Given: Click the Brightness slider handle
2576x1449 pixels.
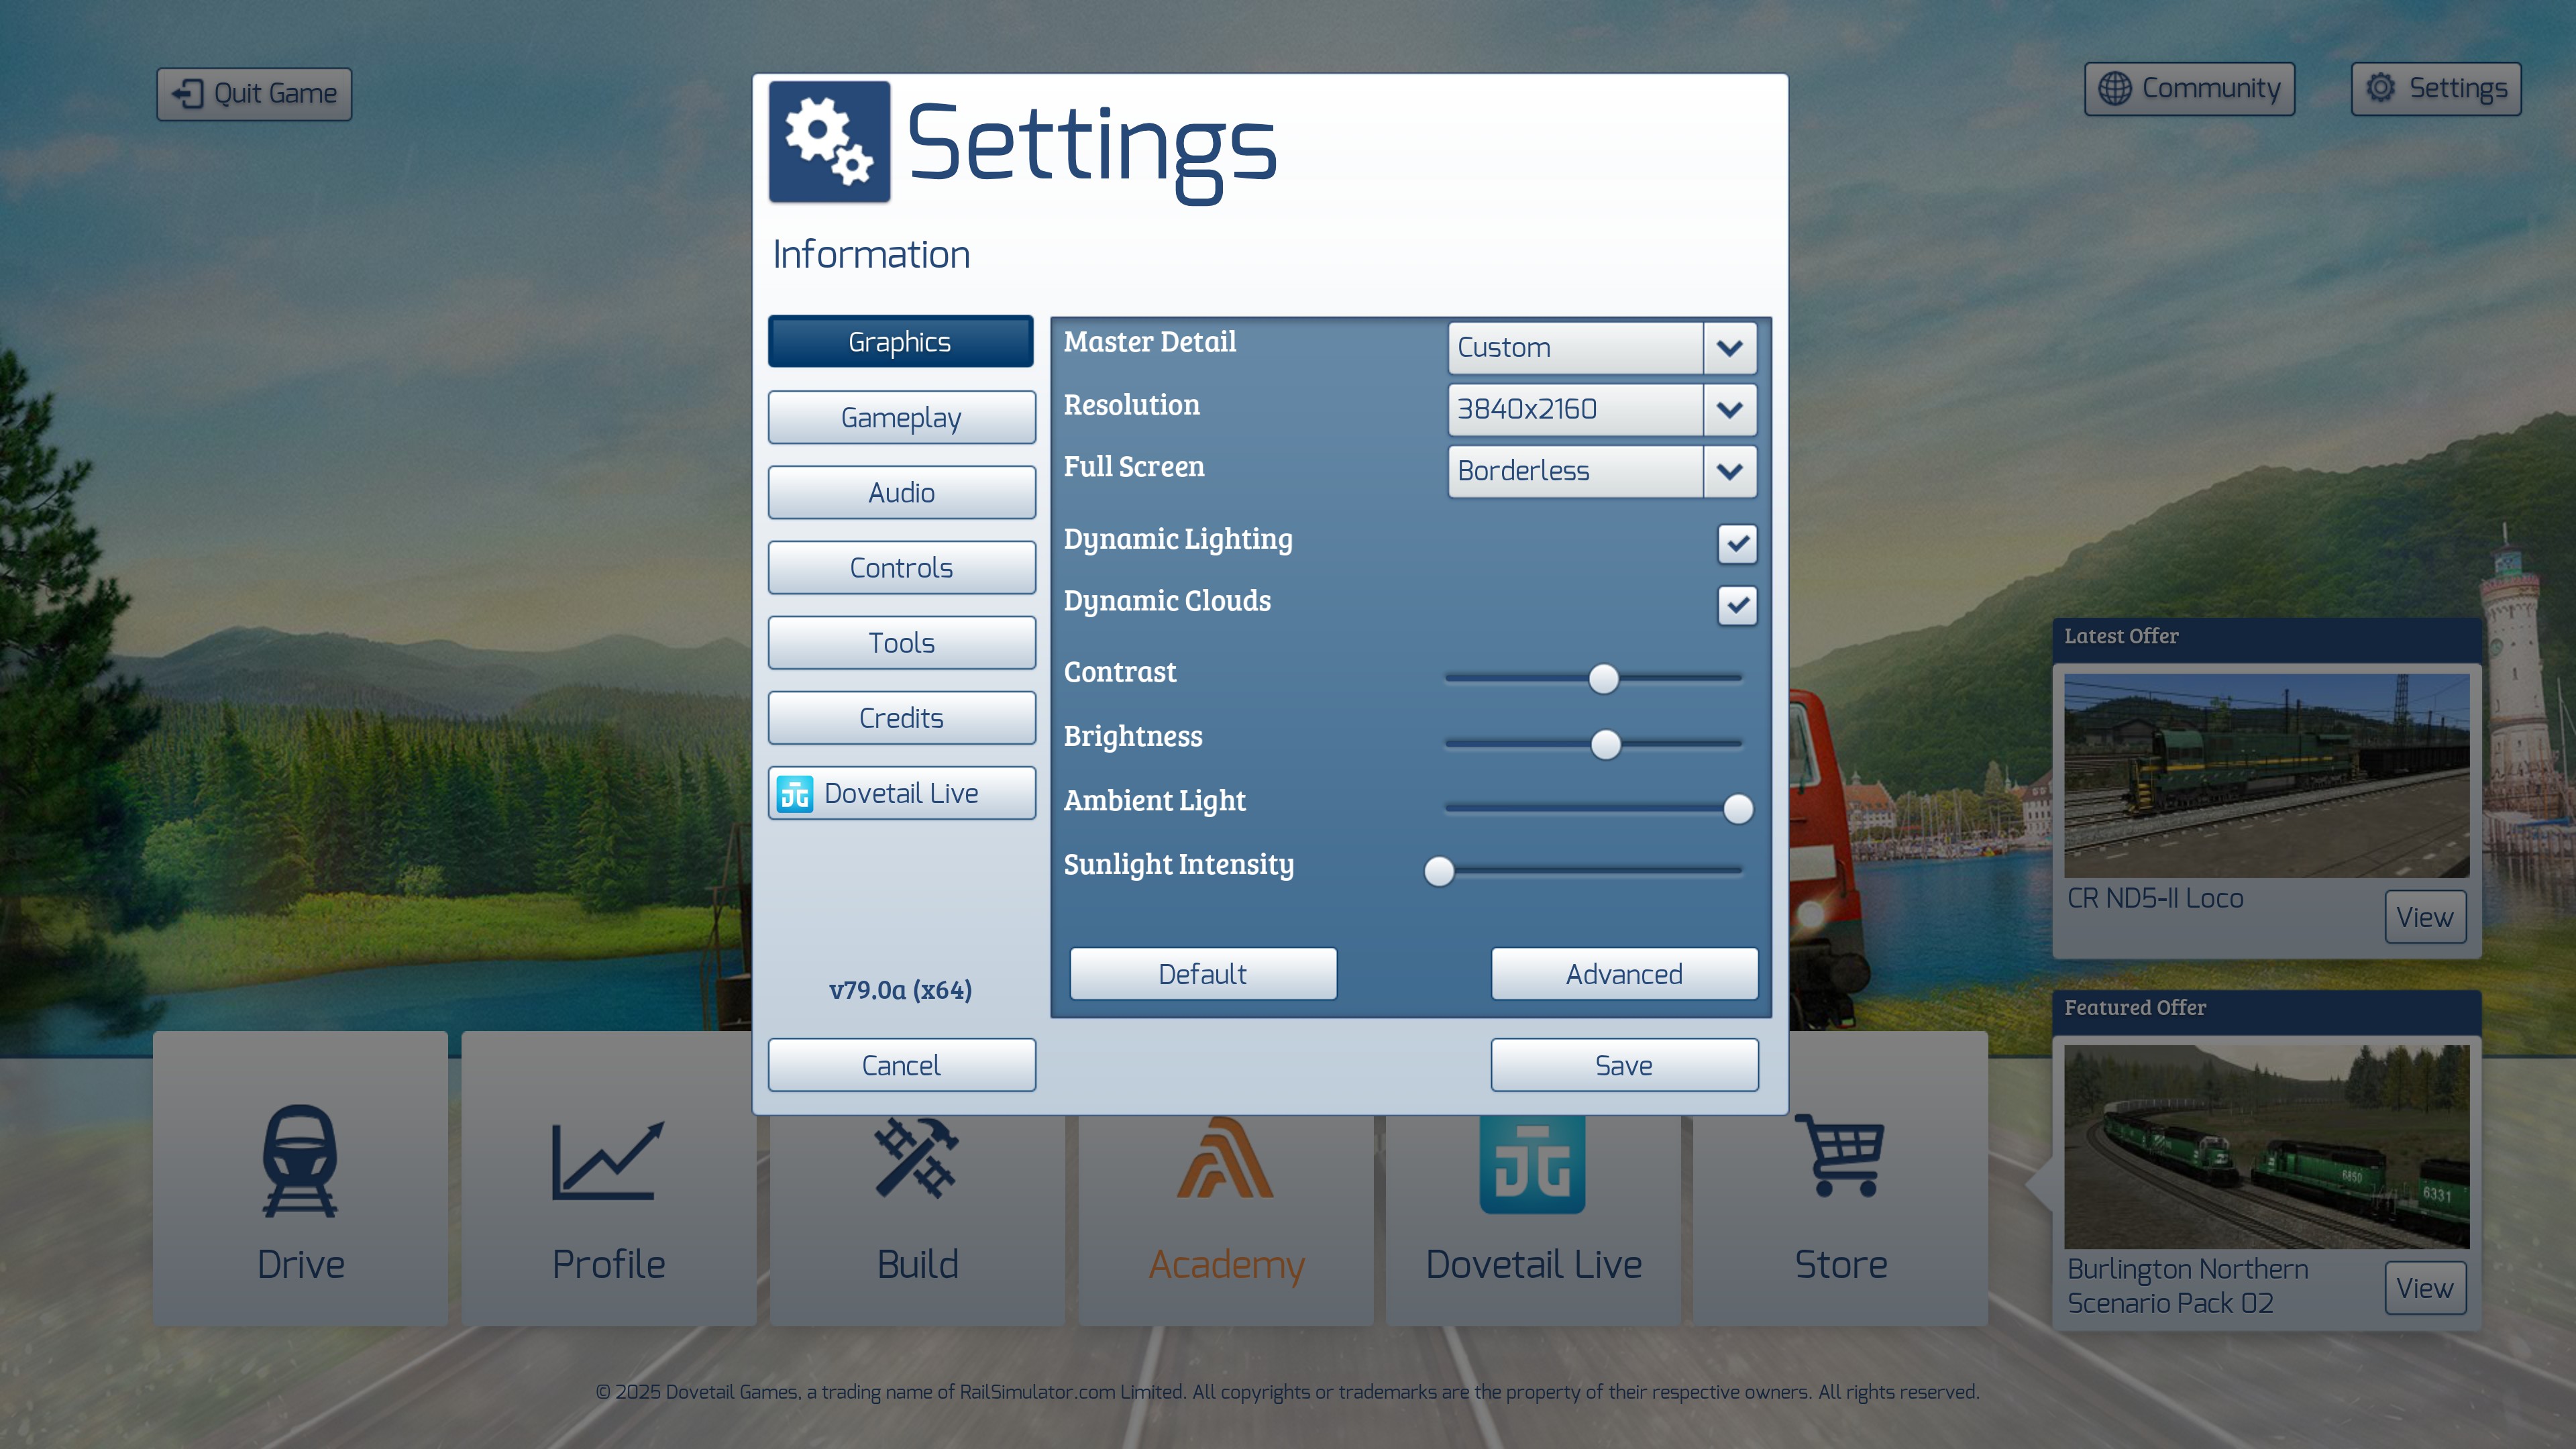Looking at the screenshot, I should point(1605,744).
